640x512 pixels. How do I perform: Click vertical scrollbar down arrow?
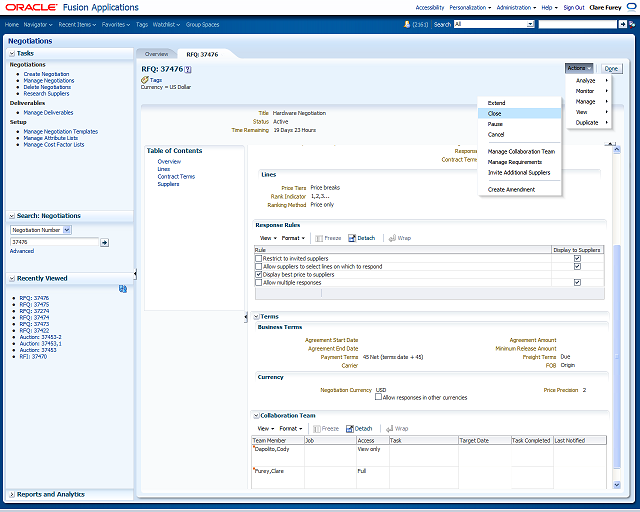point(617,485)
